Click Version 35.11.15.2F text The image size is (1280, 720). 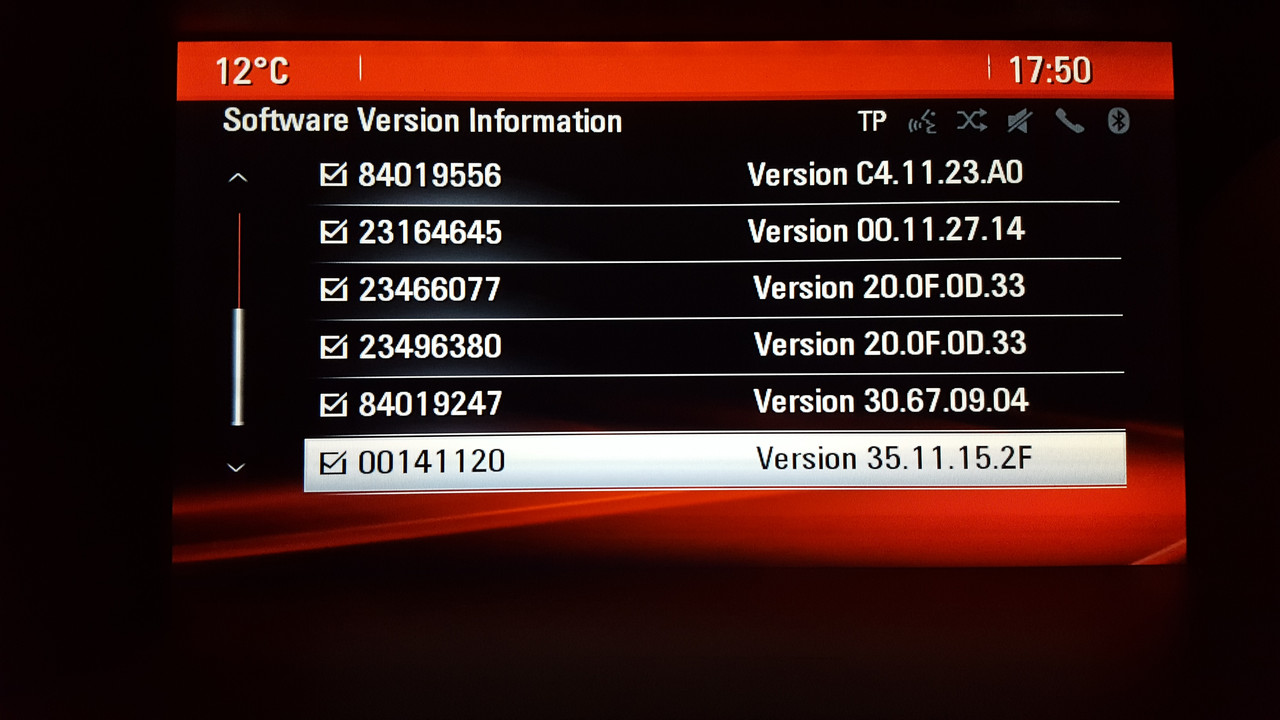[894, 459]
